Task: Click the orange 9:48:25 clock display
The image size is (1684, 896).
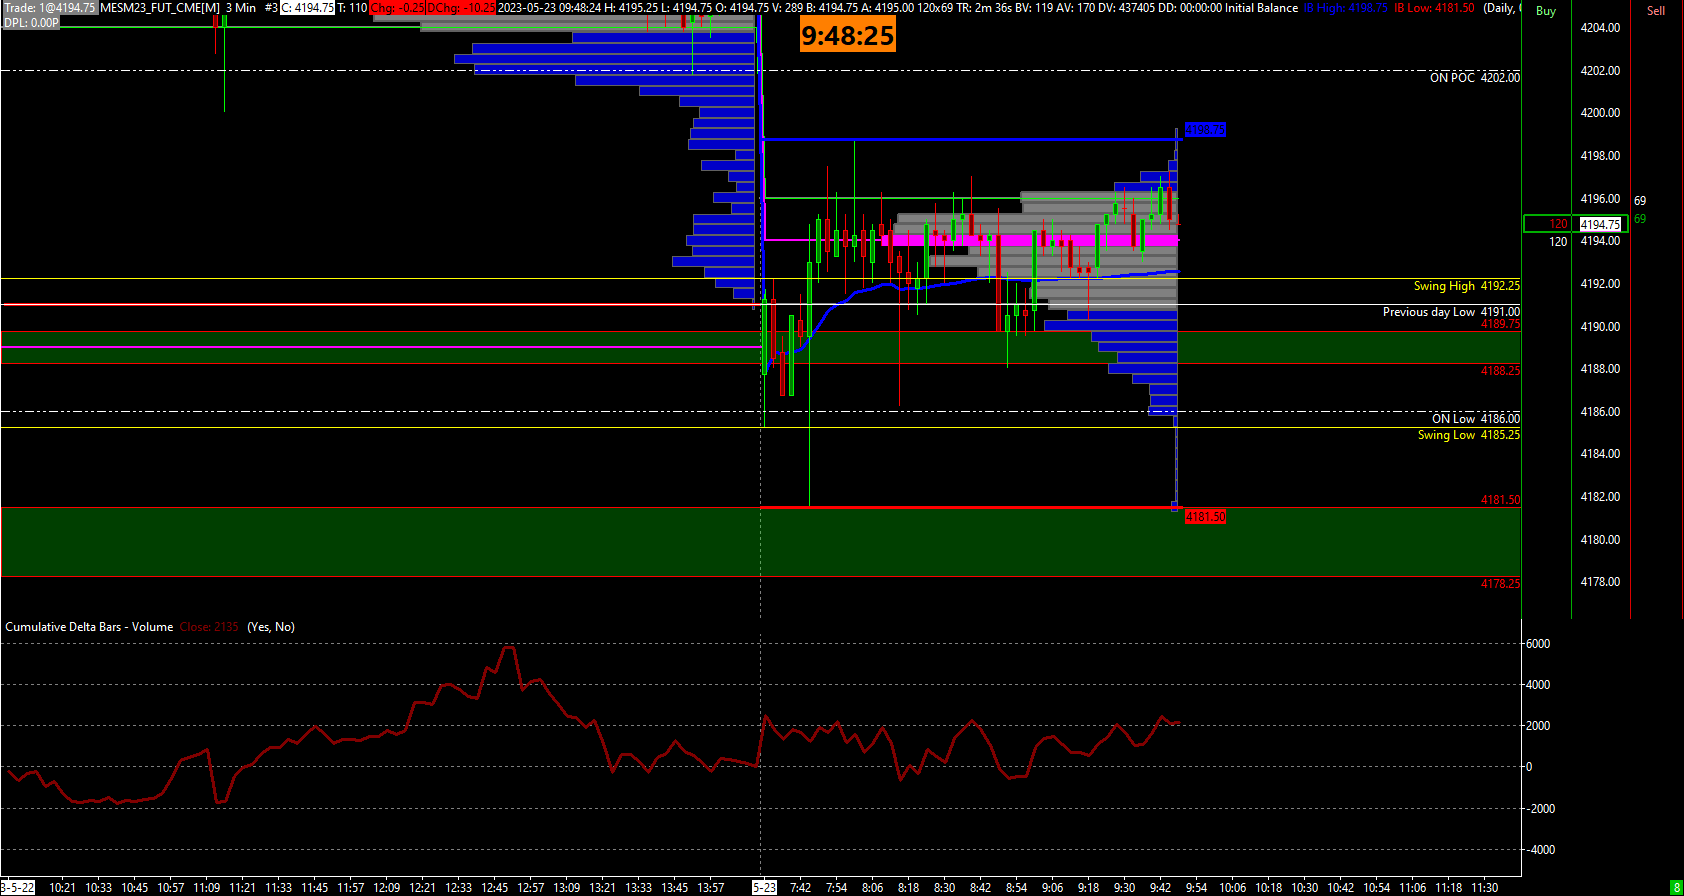Action: pos(848,36)
